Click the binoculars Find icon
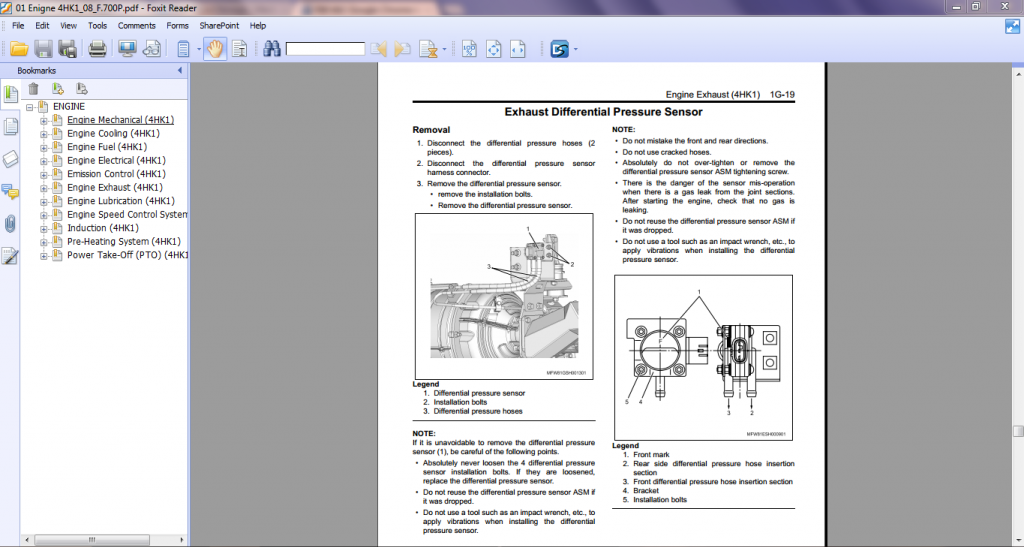 pyautogui.click(x=271, y=48)
